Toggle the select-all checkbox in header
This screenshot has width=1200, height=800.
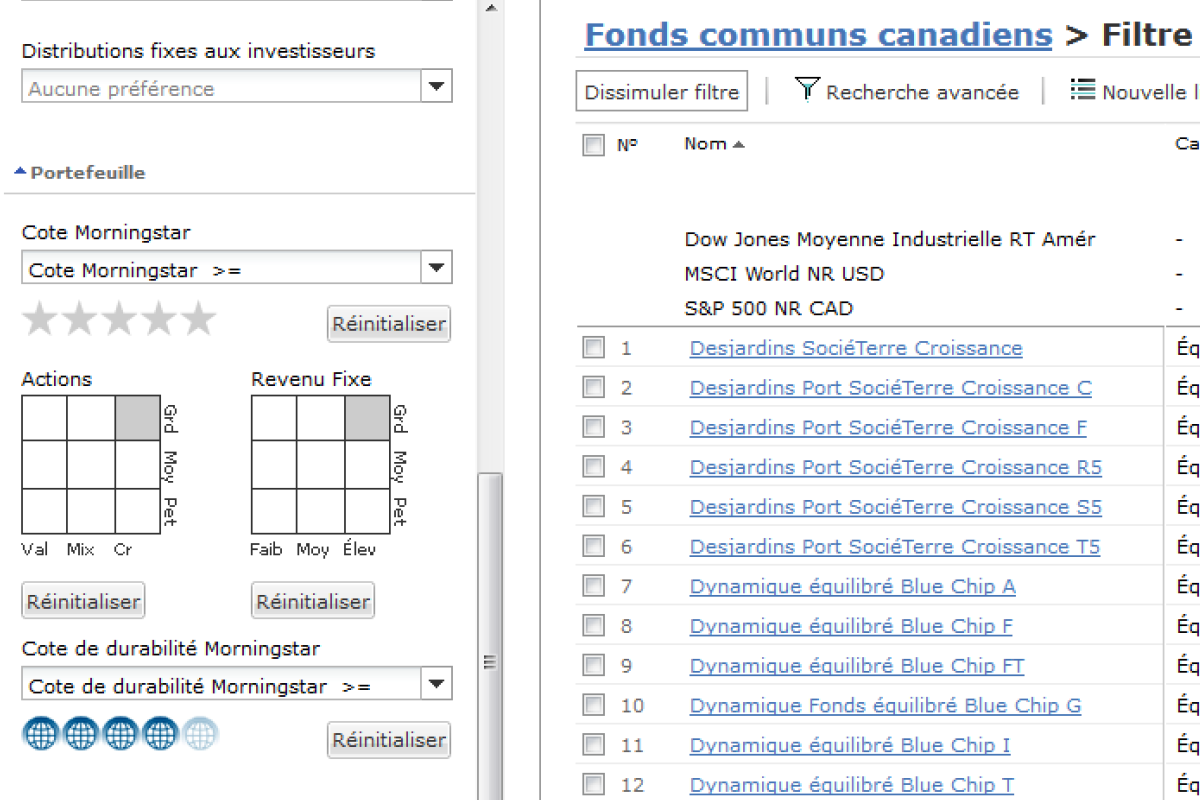[594, 145]
